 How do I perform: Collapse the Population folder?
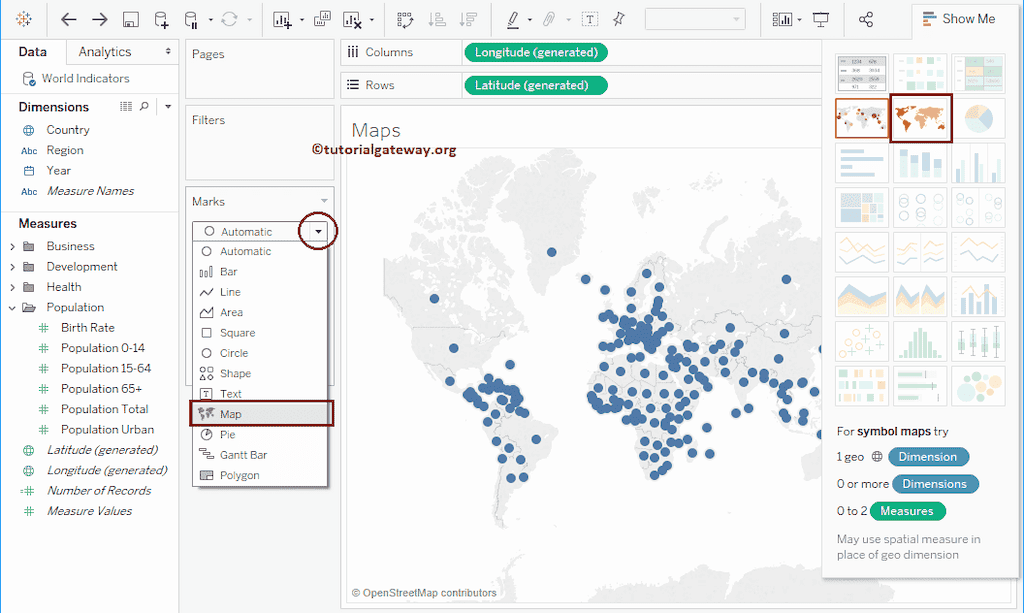[12, 307]
